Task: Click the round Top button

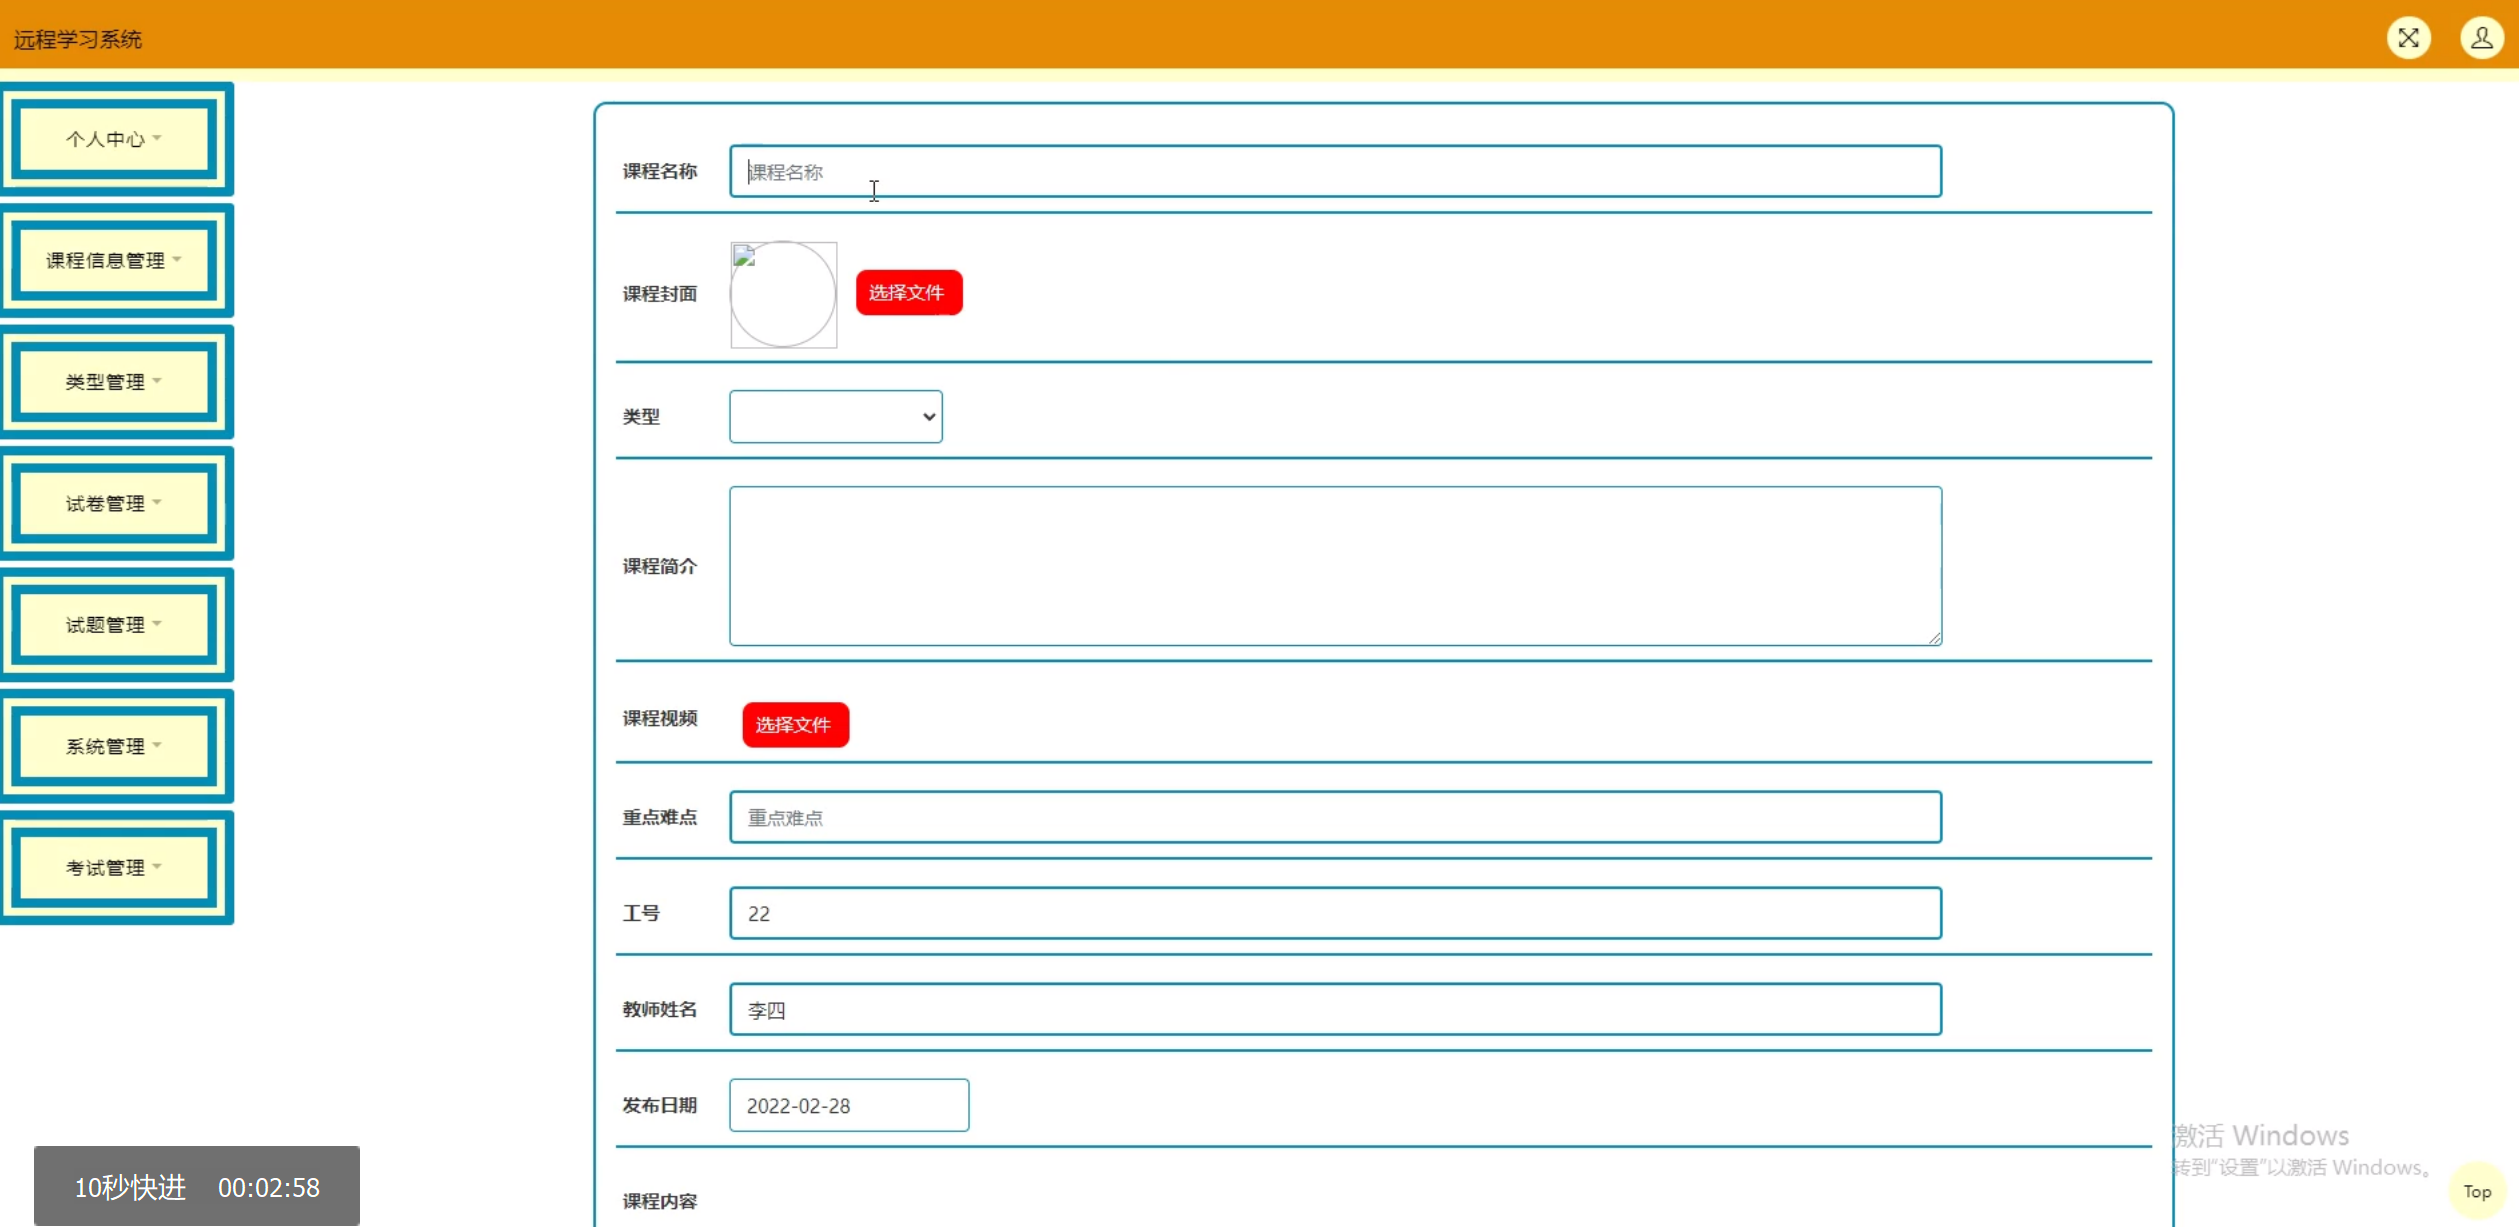Action: [x=2476, y=1191]
